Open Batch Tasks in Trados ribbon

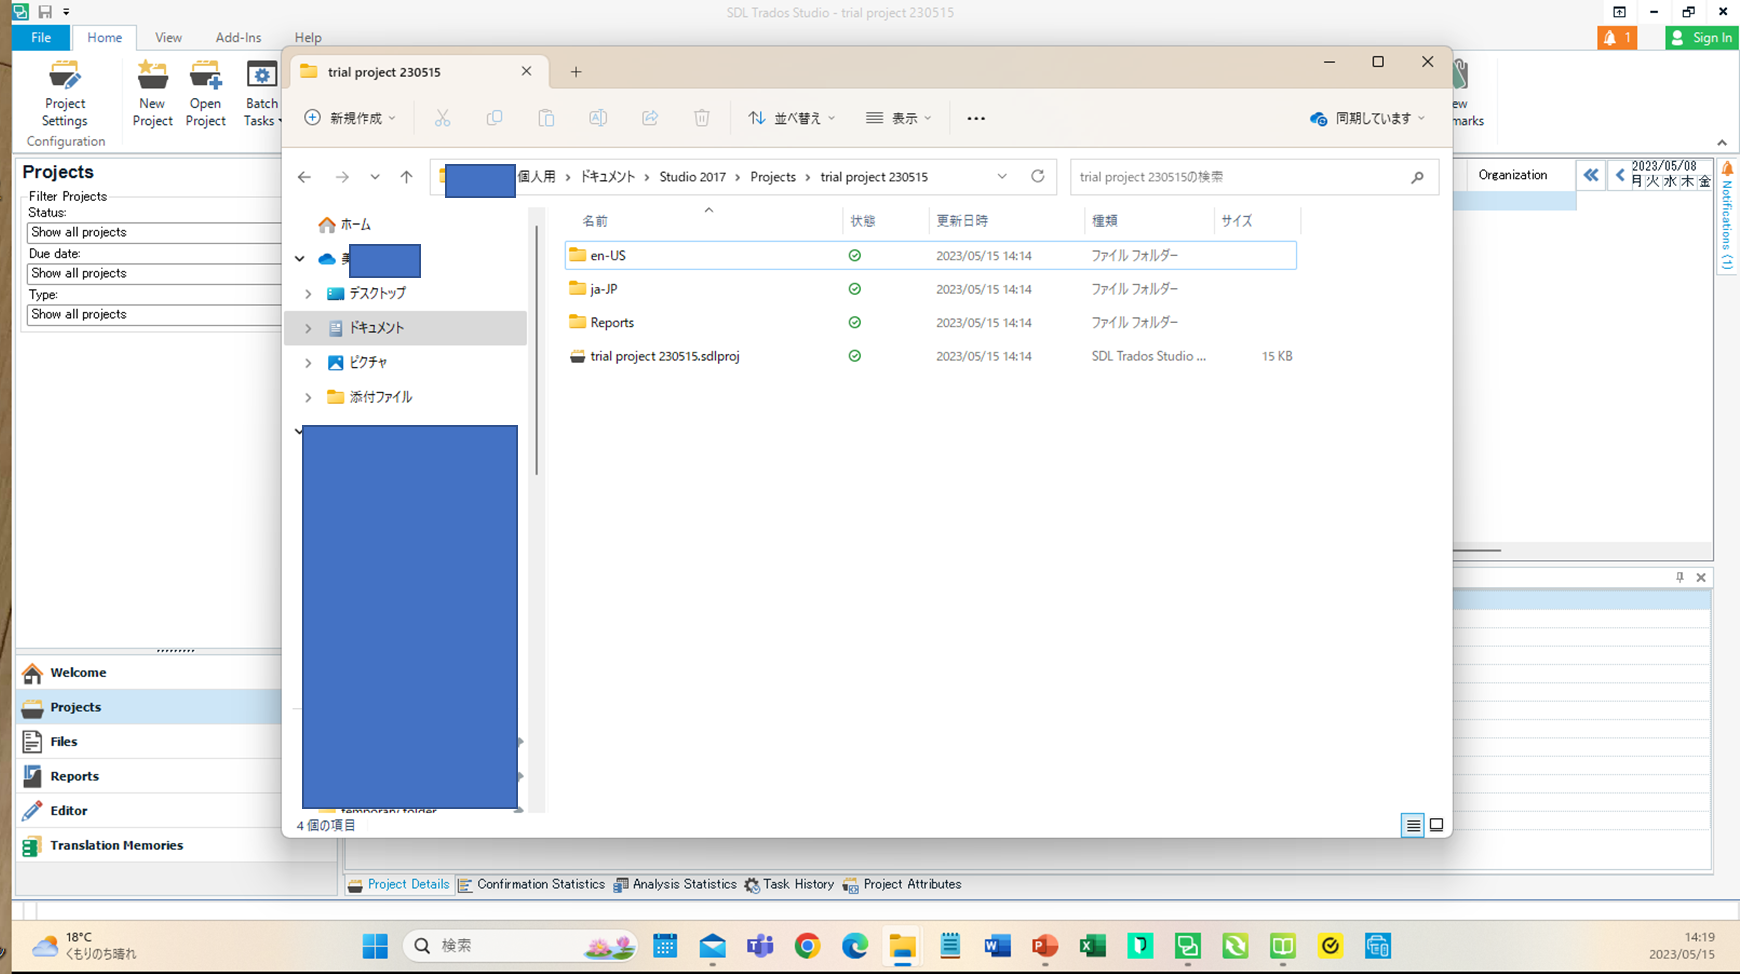[261, 94]
